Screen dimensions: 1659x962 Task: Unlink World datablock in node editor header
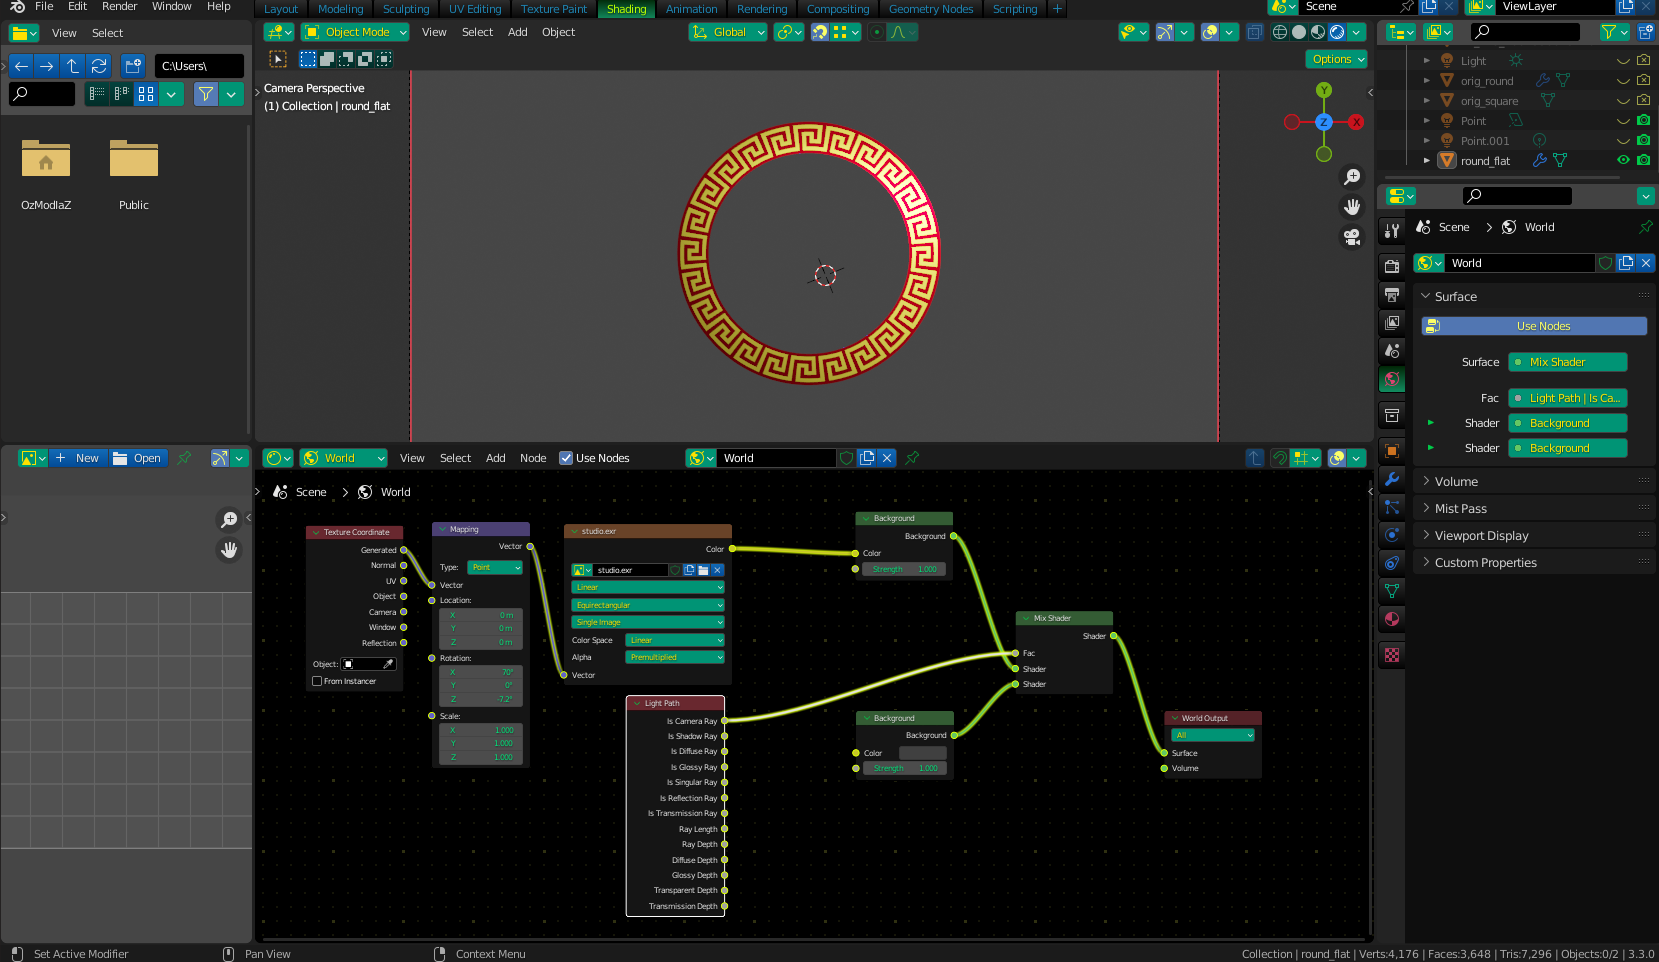pyautogui.click(x=887, y=458)
